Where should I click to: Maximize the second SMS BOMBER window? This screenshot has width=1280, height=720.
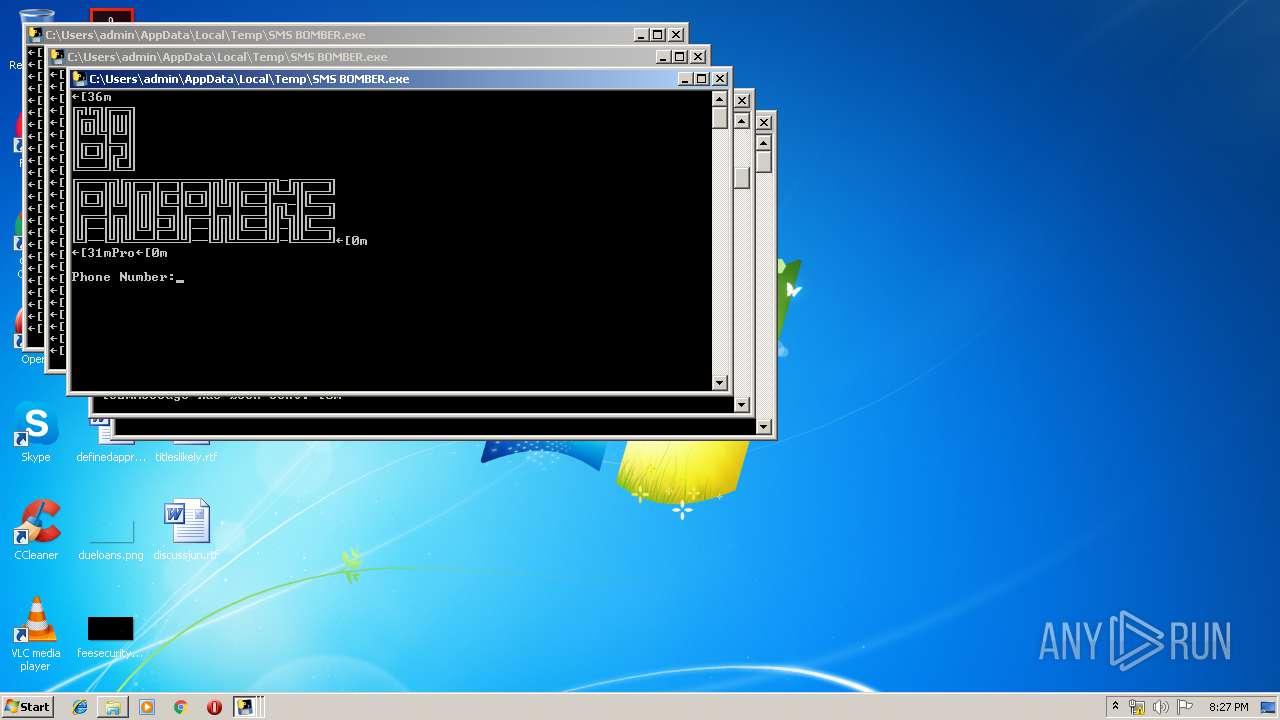[x=680, y=57]
